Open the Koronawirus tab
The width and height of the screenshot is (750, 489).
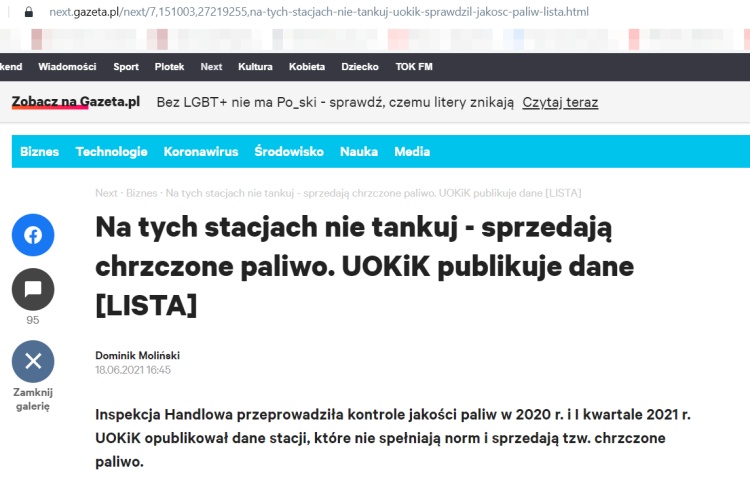(201, 152)
